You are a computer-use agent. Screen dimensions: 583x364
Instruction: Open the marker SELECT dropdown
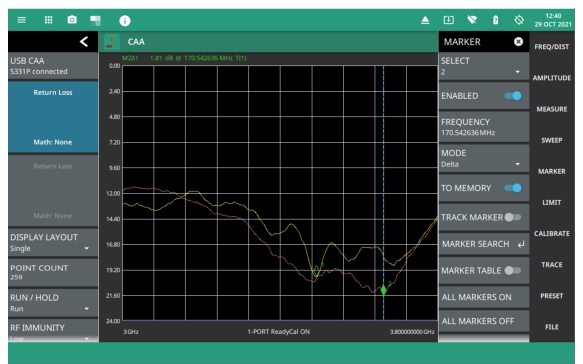(484, 66)
